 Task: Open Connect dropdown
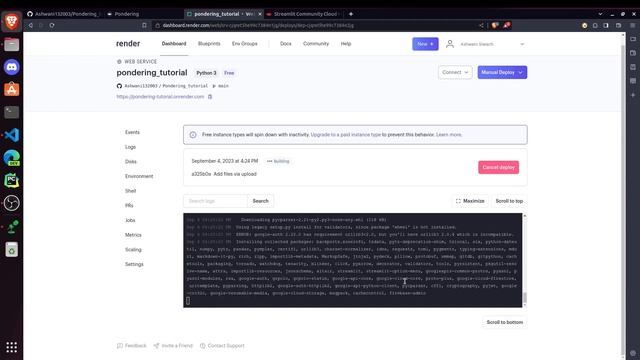(455, 72)
